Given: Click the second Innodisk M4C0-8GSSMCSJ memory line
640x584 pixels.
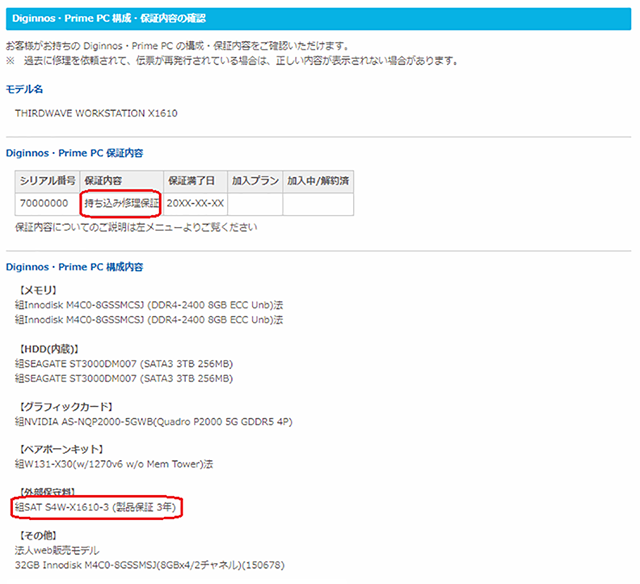Looking at the screenshot, I should point(149,320).
